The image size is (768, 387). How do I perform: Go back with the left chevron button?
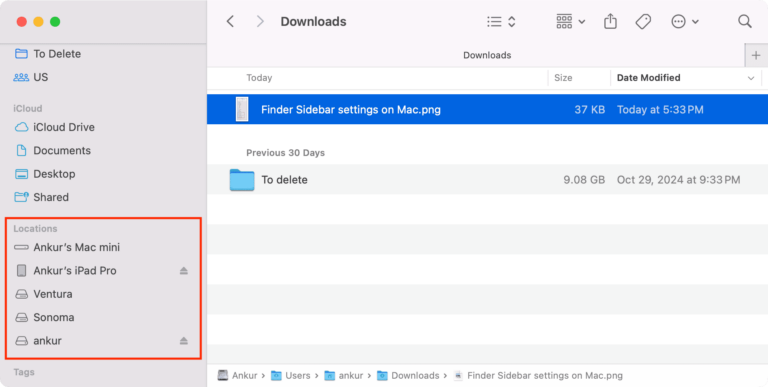[x=230, y=22]
